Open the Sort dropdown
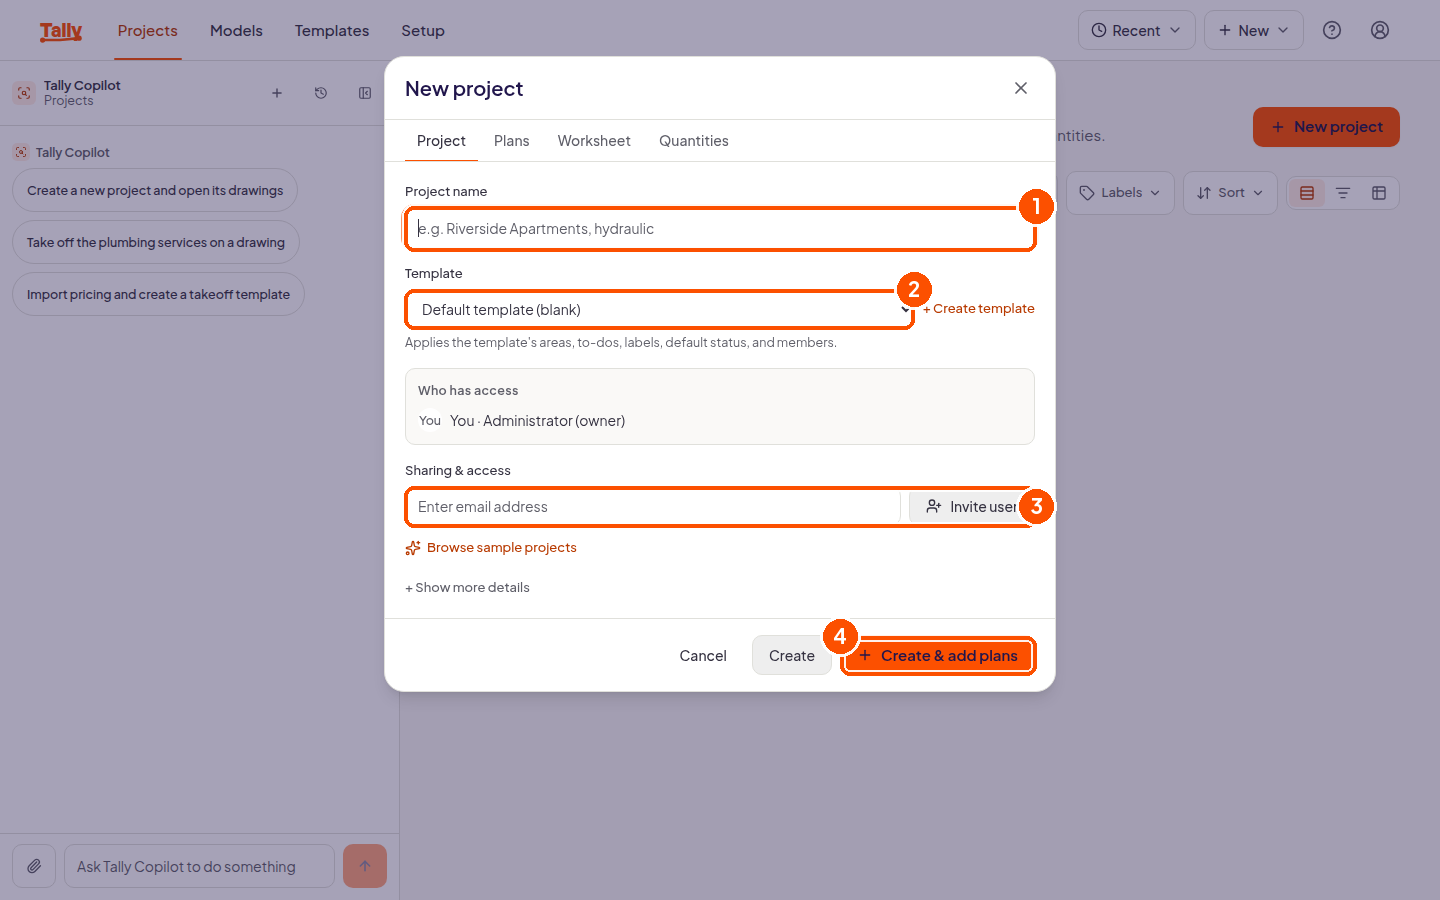Image resolution: width=1440 pixels, height=900 pixels. point(1230,193)
